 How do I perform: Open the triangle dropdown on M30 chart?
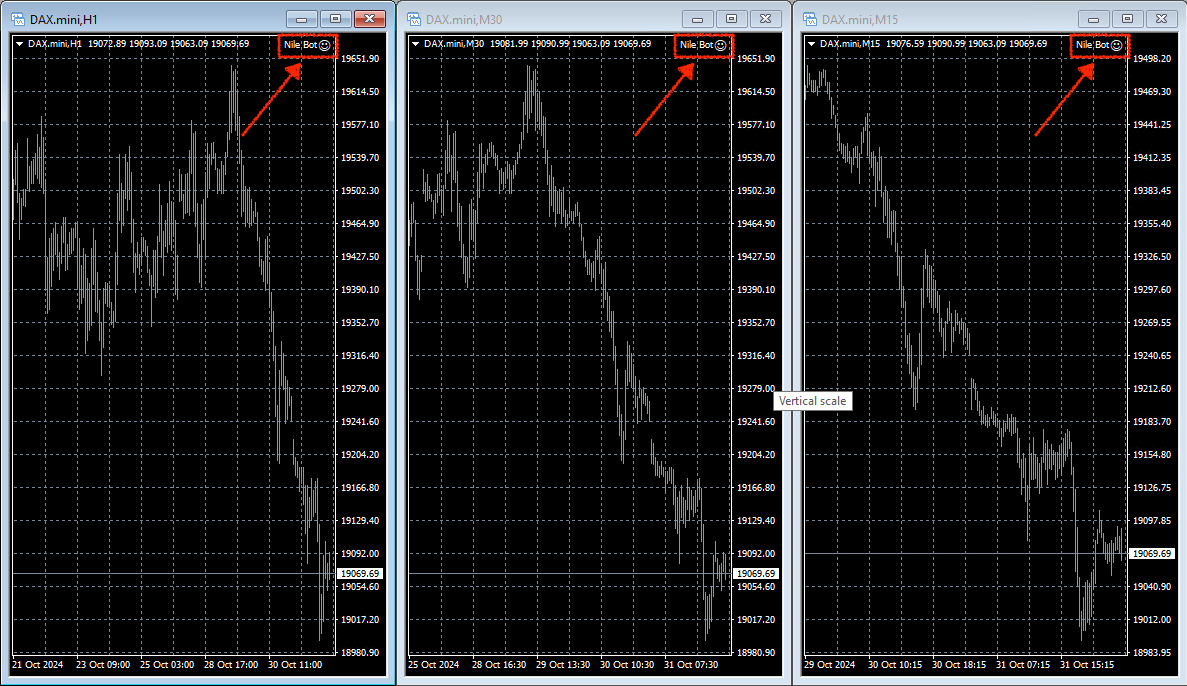pos(415,44)
